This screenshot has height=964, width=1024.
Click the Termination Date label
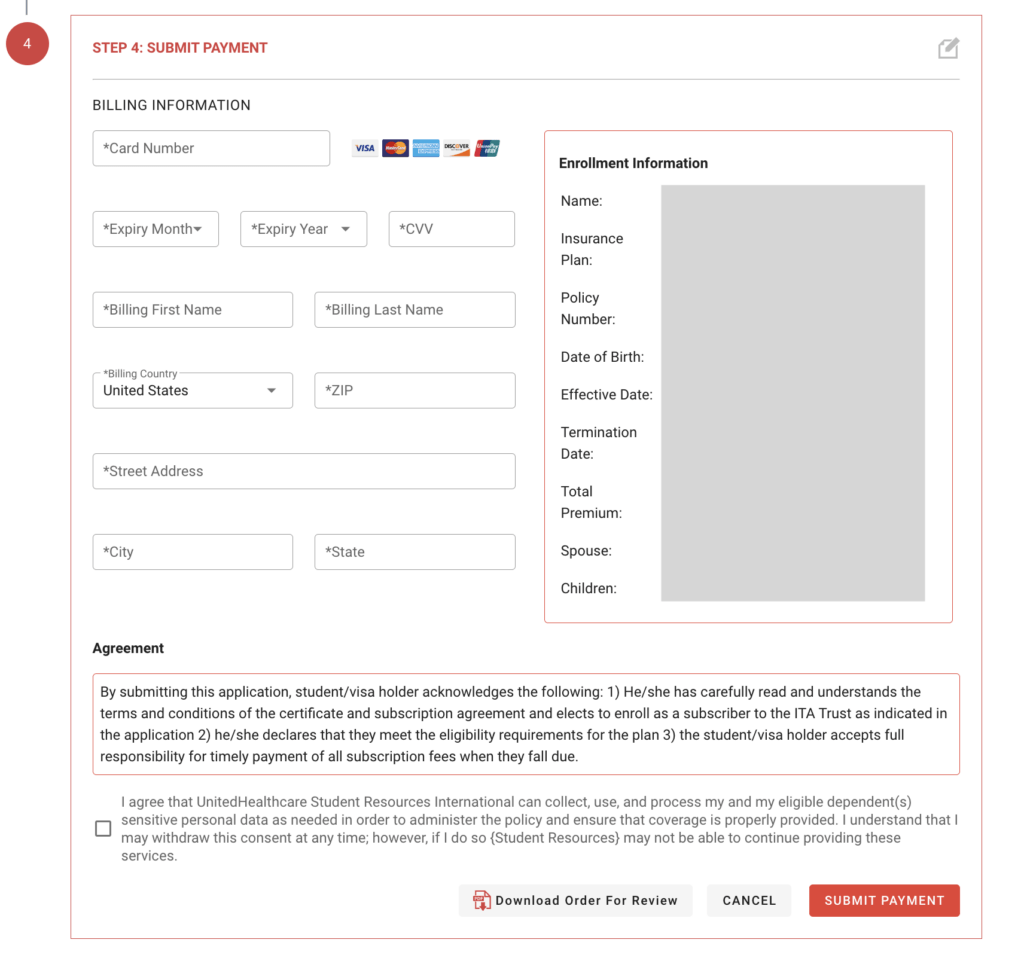point(598,443)
